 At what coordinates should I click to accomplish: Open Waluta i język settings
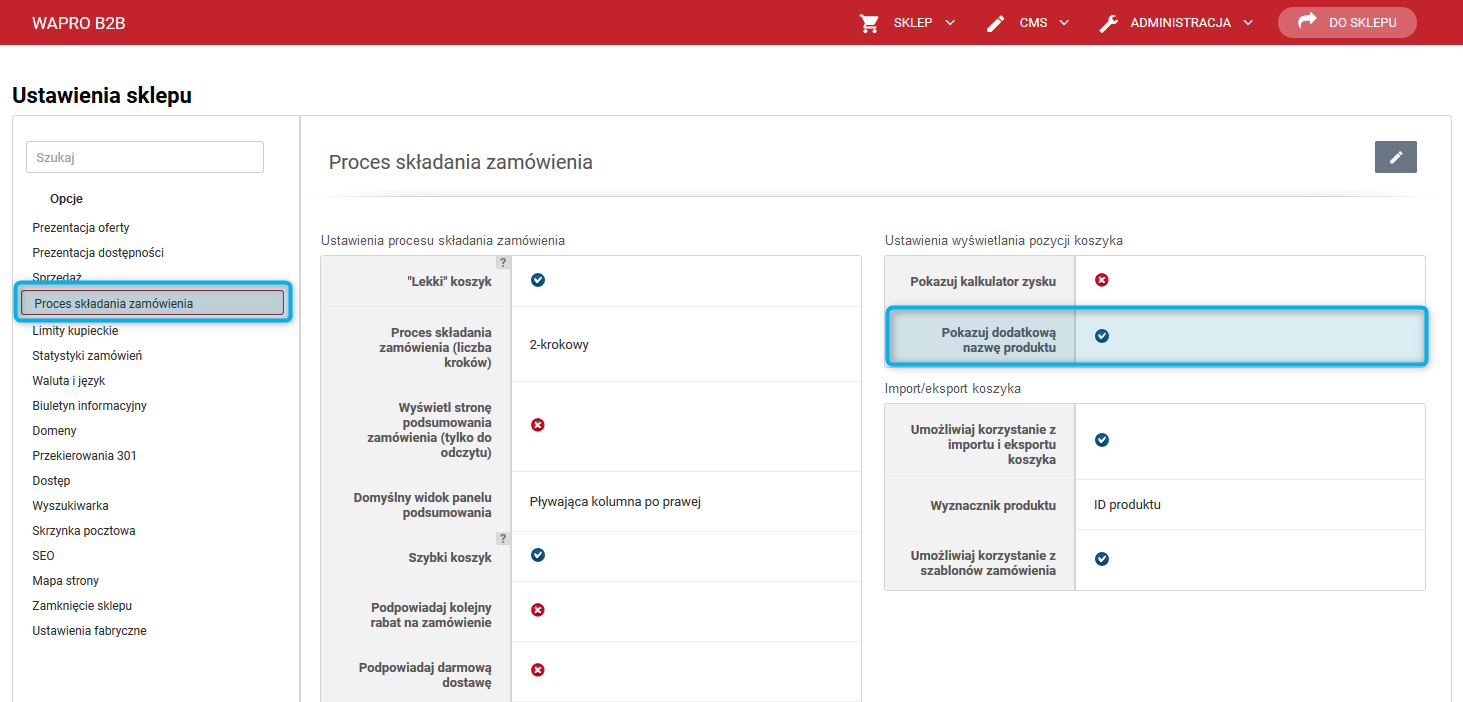pos(69,381)
